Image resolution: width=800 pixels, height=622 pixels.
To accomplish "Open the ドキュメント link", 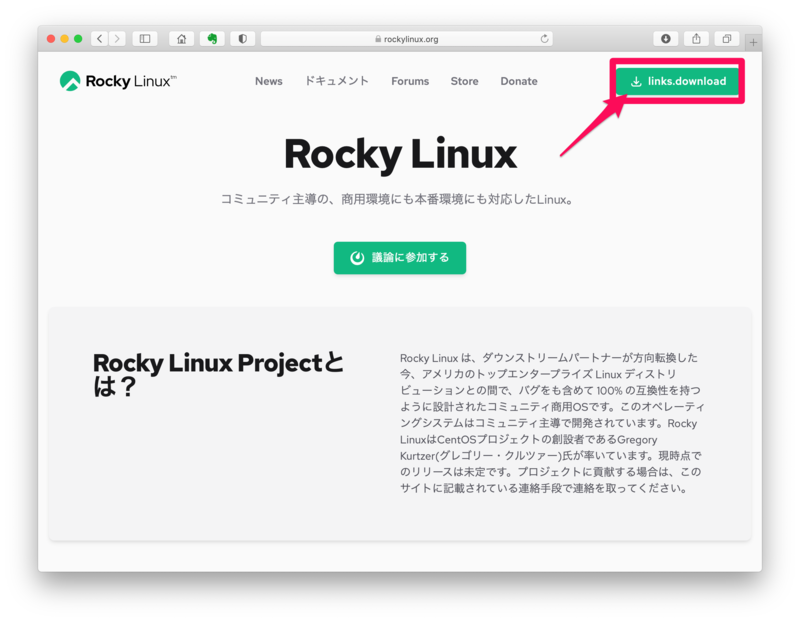I will pyautogui.click(x=336, y=81).
